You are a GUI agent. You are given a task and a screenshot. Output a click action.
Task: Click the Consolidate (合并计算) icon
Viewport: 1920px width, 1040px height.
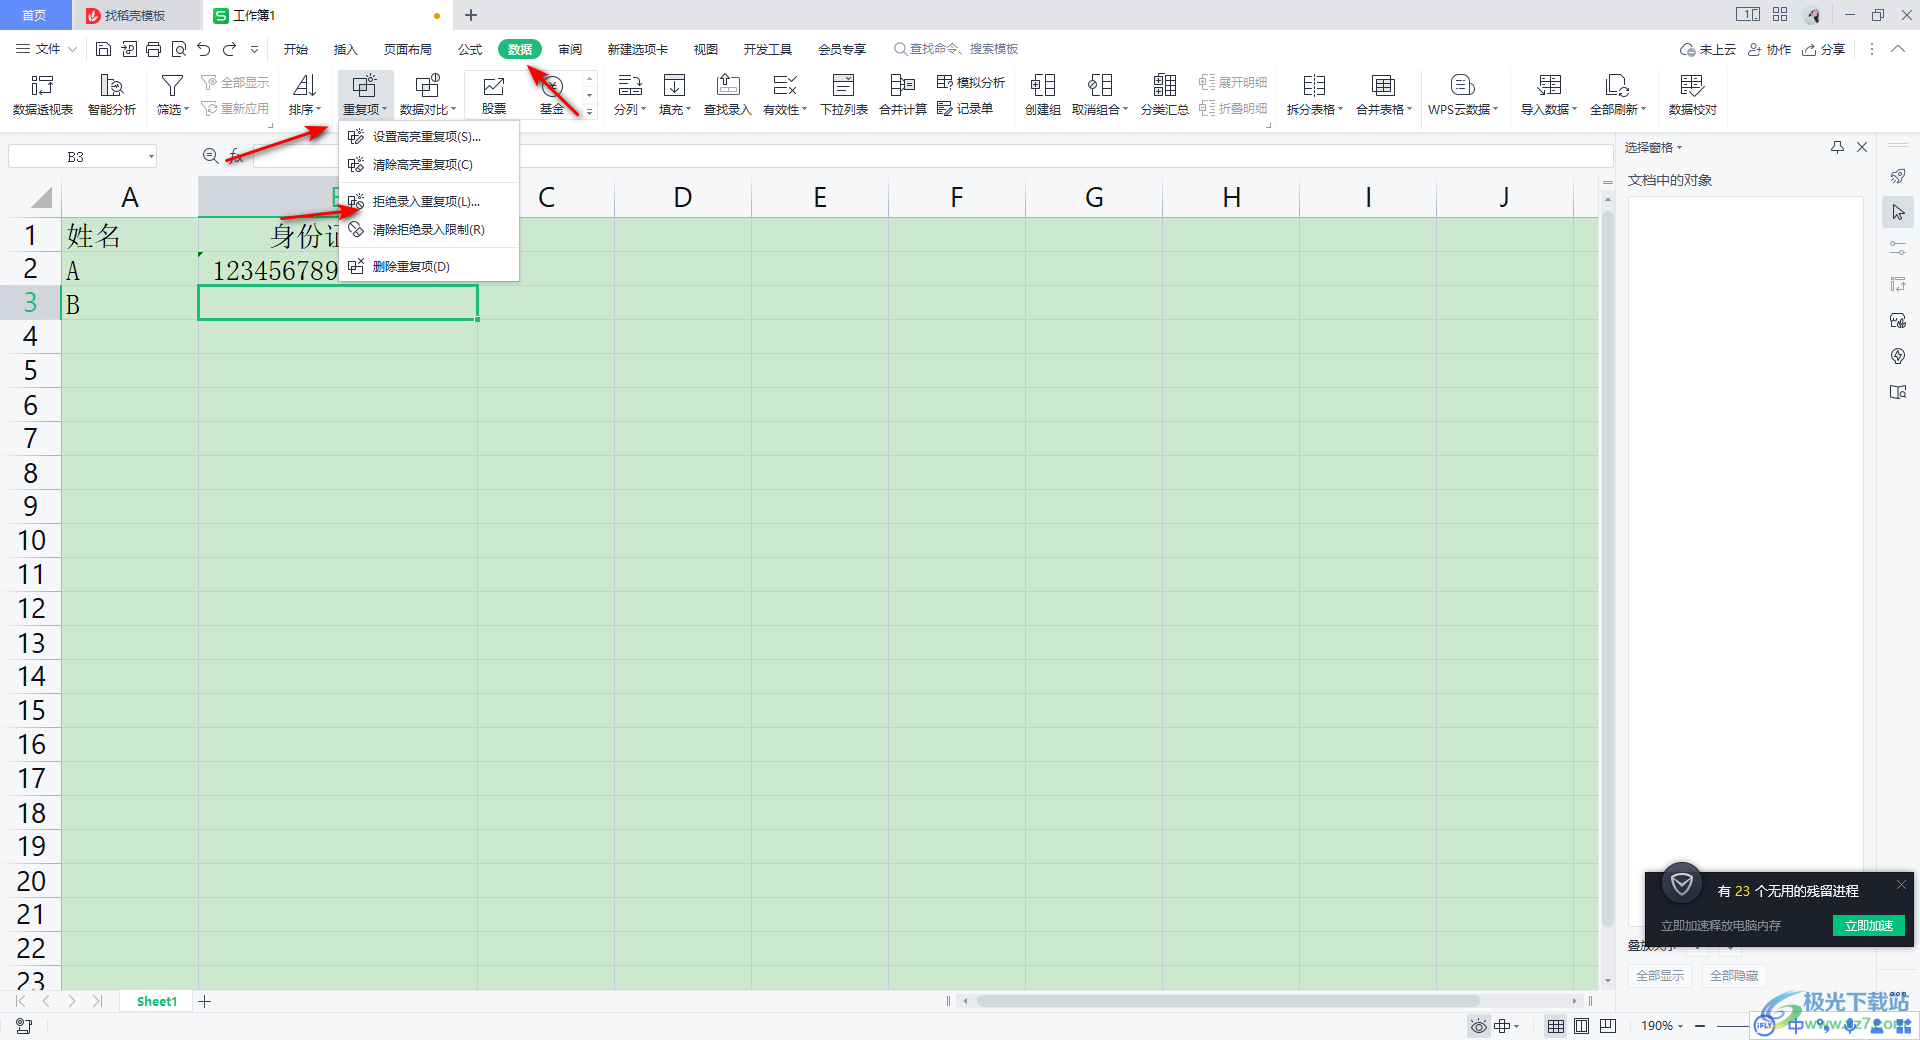click(903, 86)
